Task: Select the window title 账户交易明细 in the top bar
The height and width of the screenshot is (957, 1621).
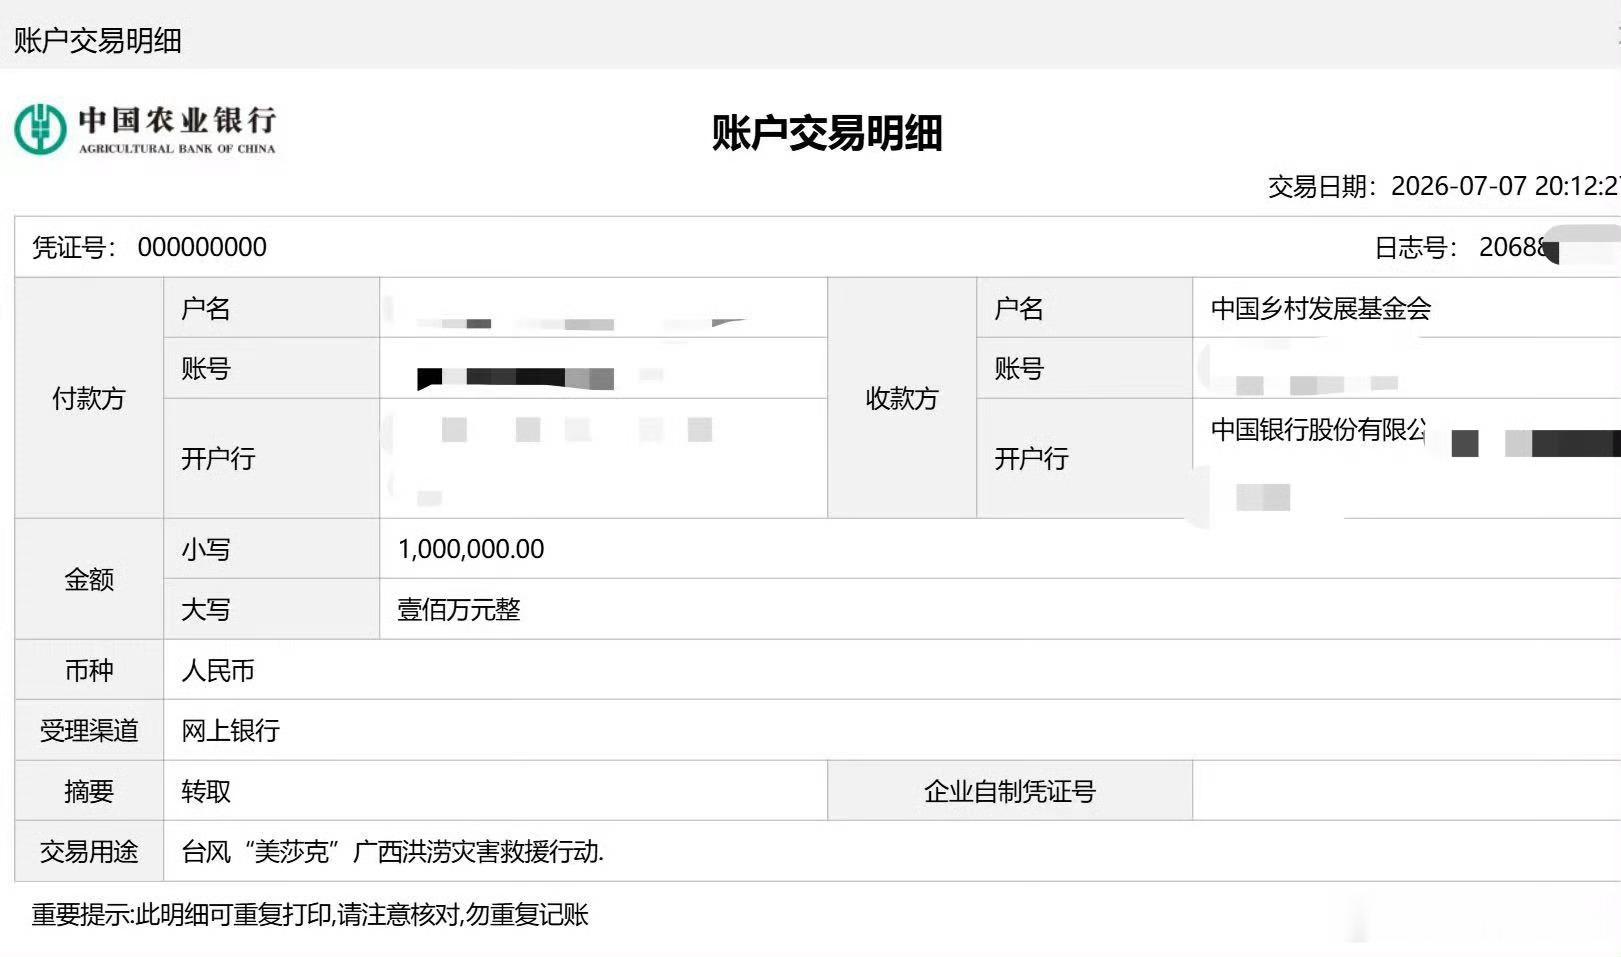Action: point(97,40)
